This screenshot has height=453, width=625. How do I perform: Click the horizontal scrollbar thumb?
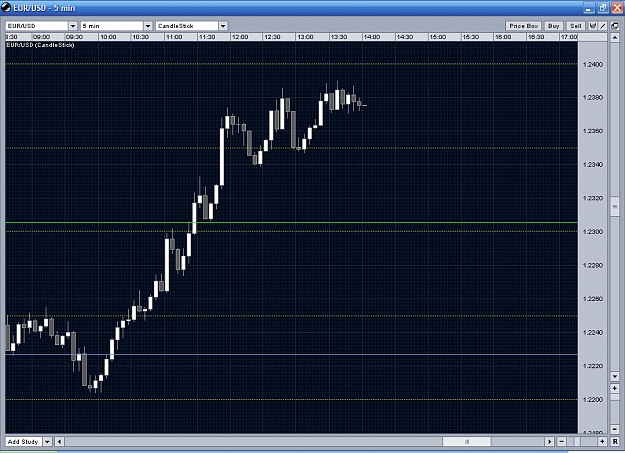(x=467, y=441)
